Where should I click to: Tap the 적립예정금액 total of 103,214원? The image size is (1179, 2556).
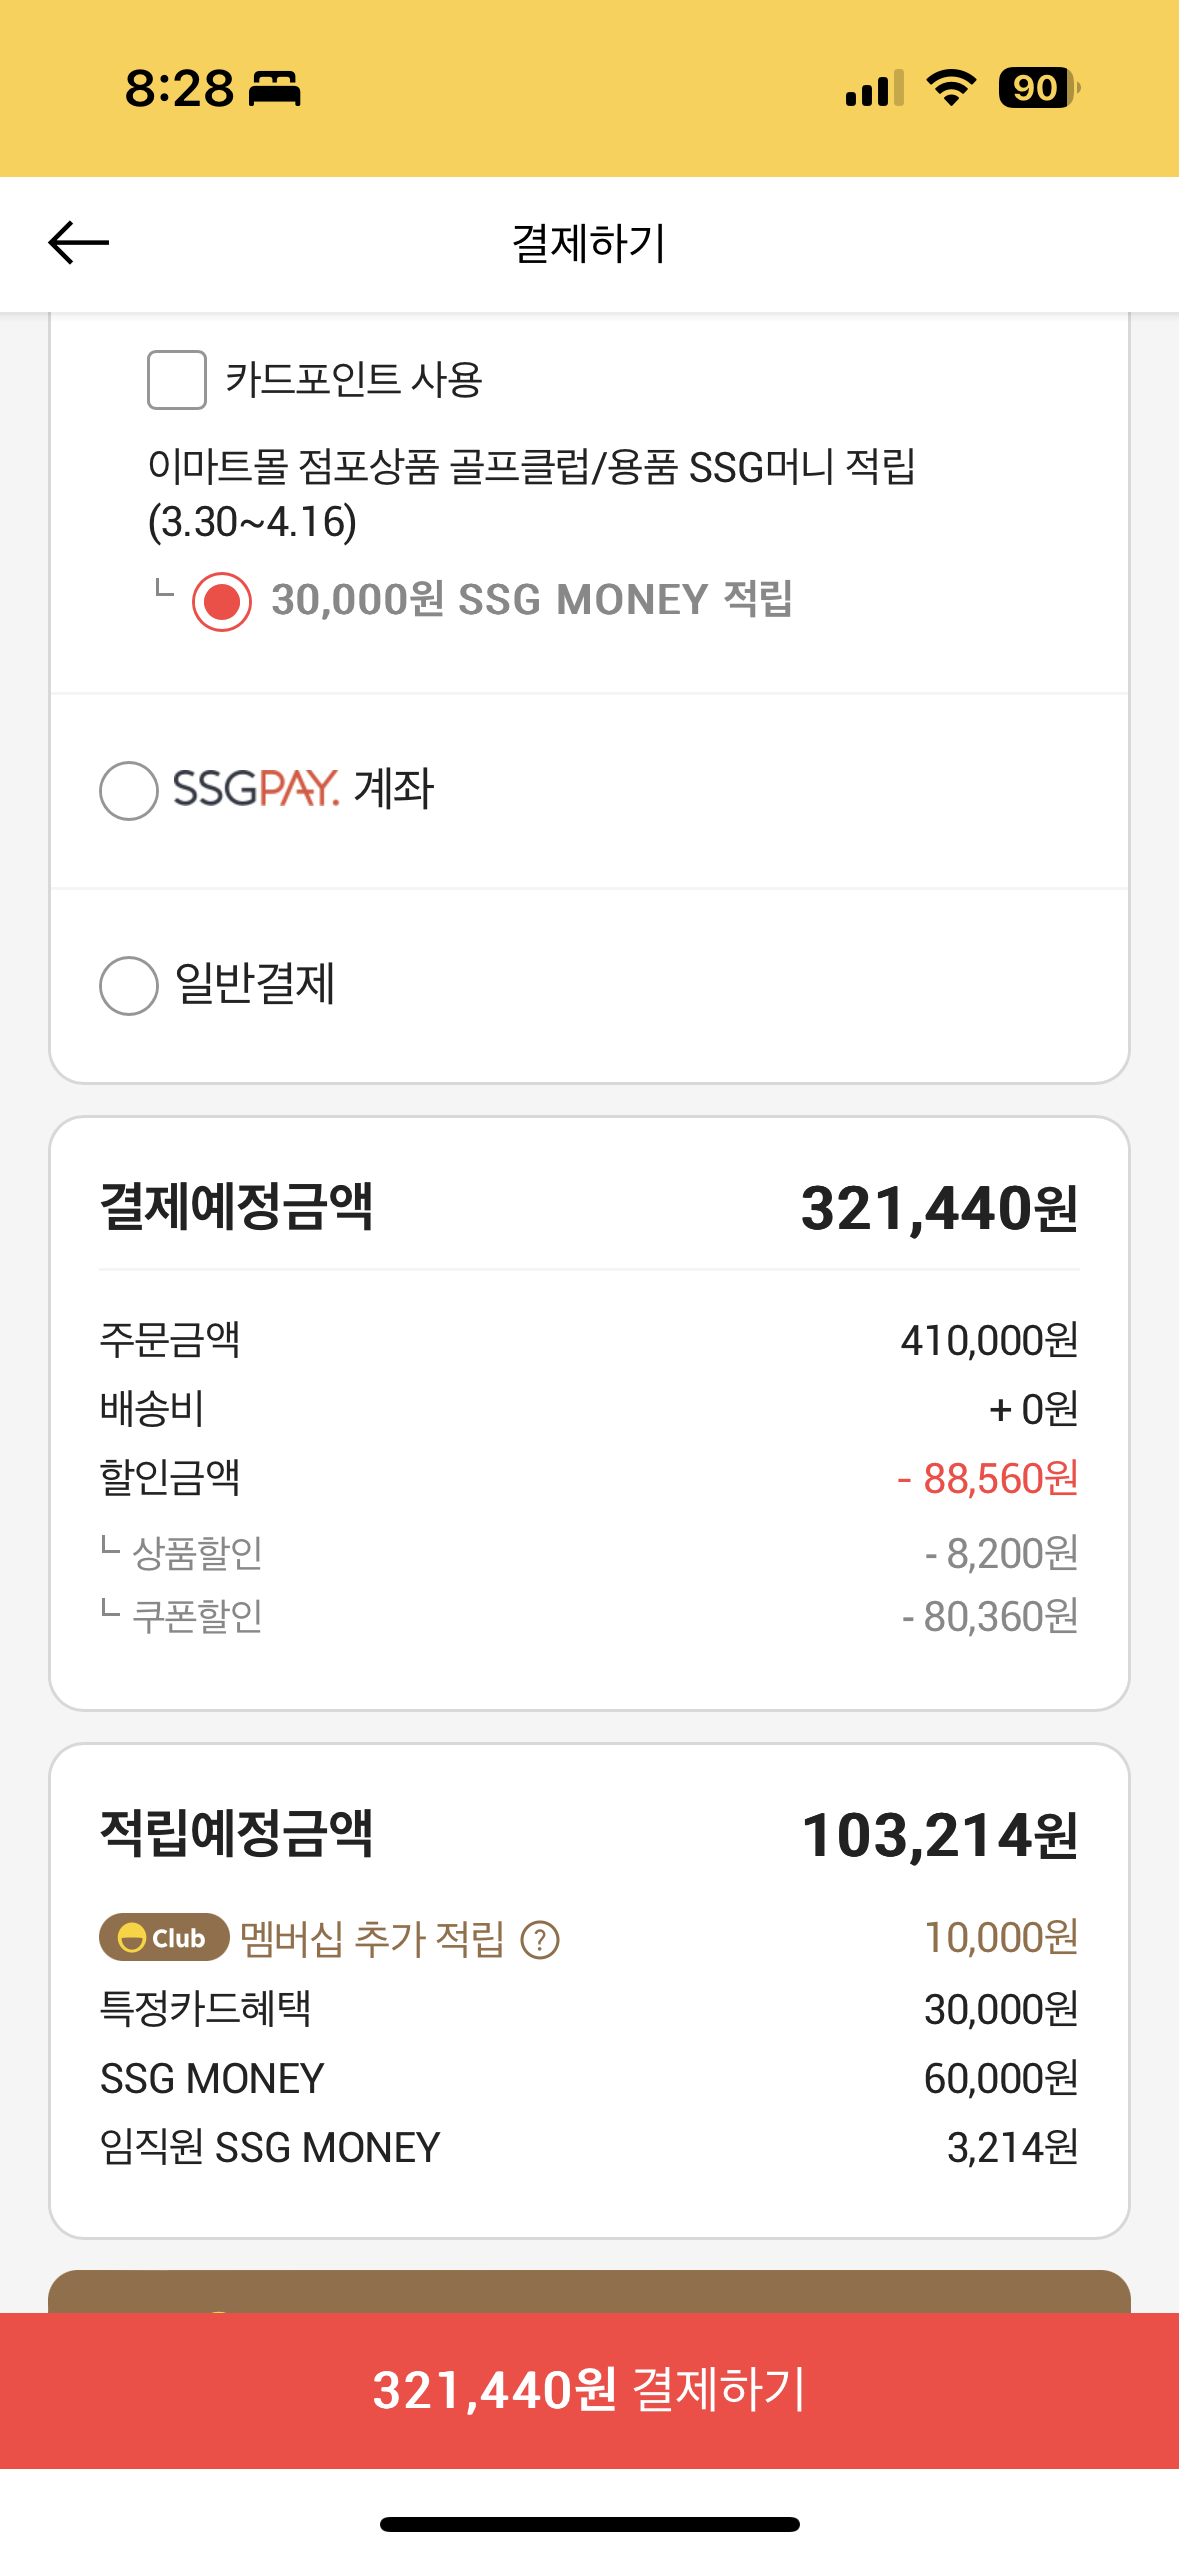[939, 1836]
